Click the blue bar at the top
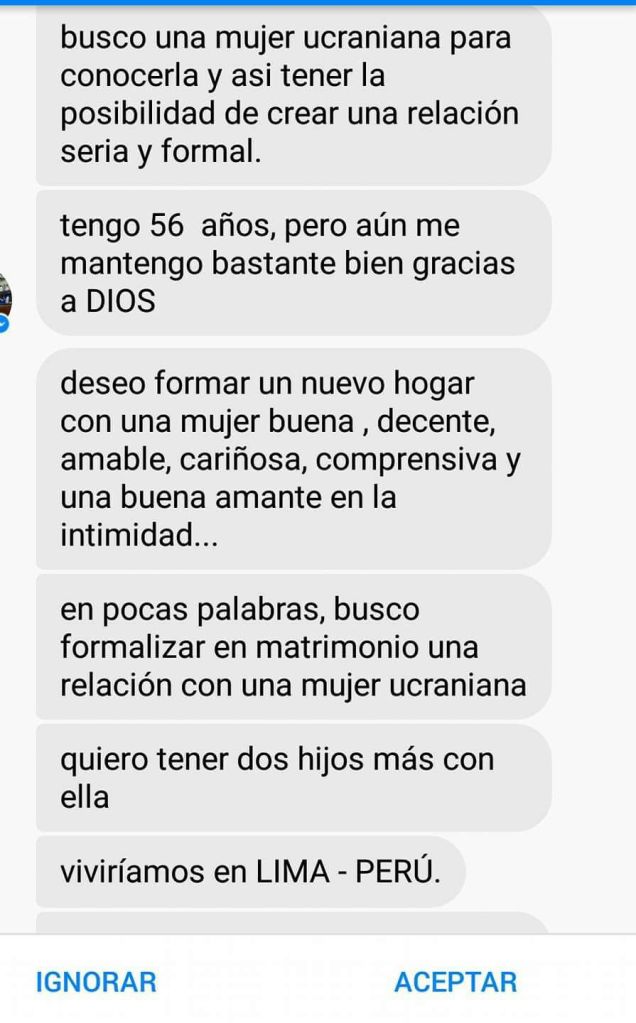 pyautogui.click(x=318, y=3)
